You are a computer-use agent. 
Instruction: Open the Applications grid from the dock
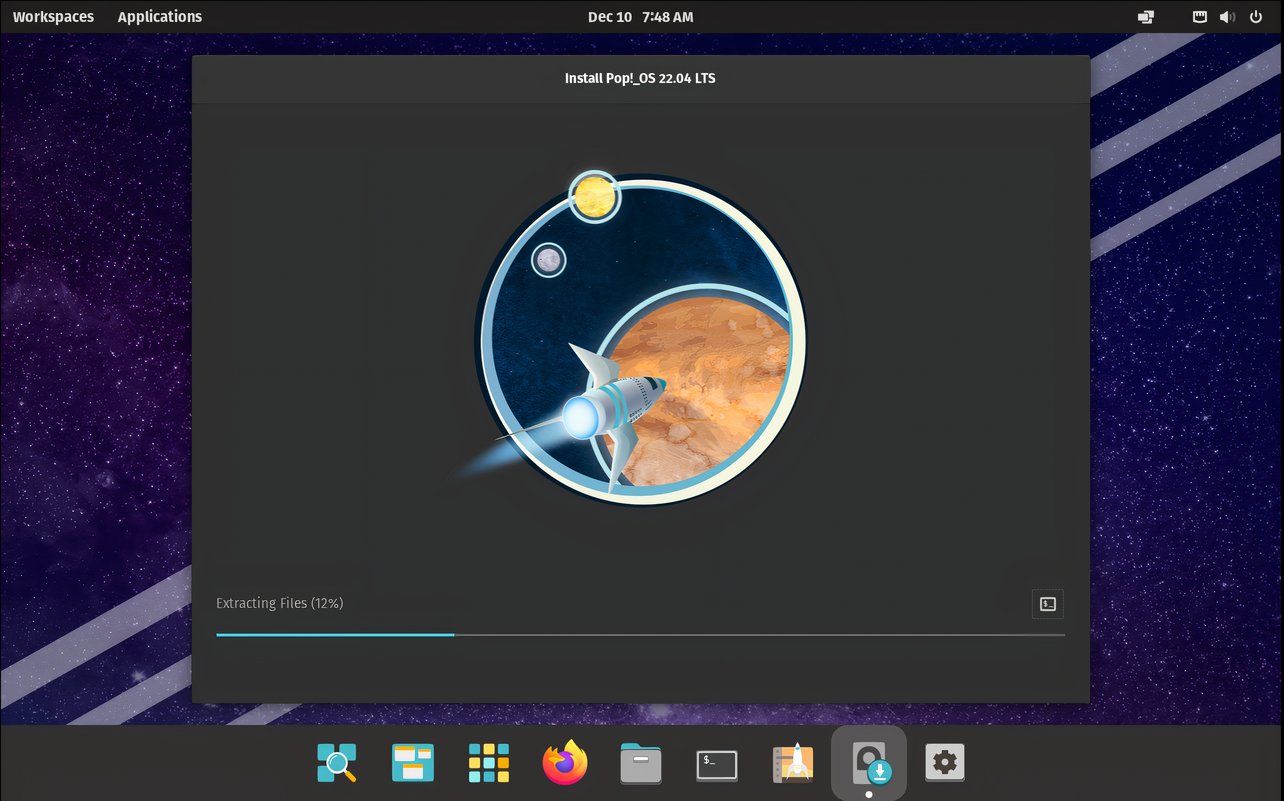[488, 761]
